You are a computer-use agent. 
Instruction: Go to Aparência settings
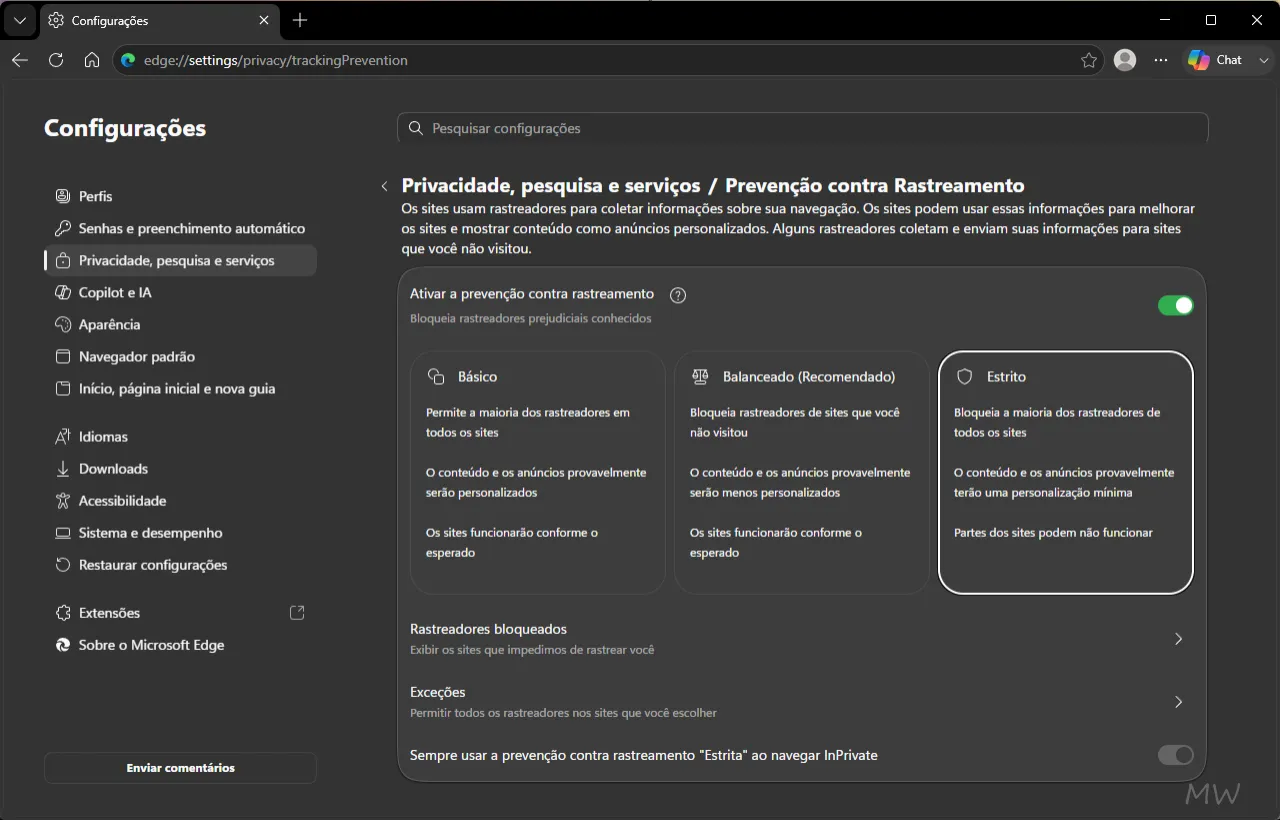(180, 324)
